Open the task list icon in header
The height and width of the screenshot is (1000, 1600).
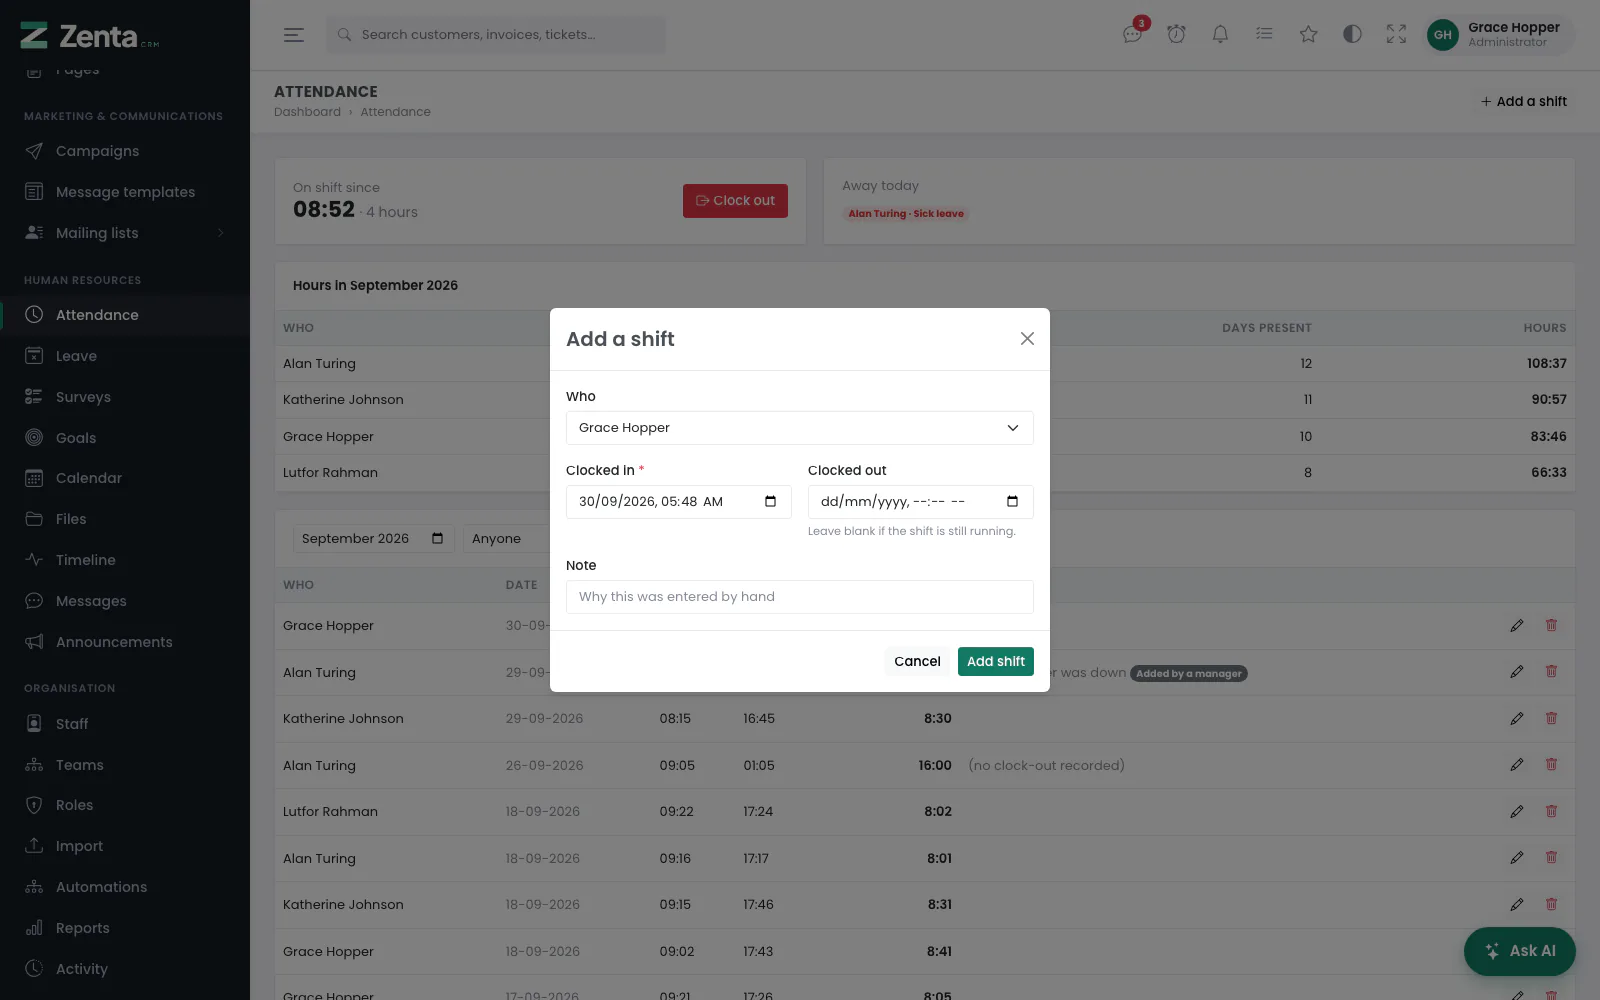[x=1265, y=35]
